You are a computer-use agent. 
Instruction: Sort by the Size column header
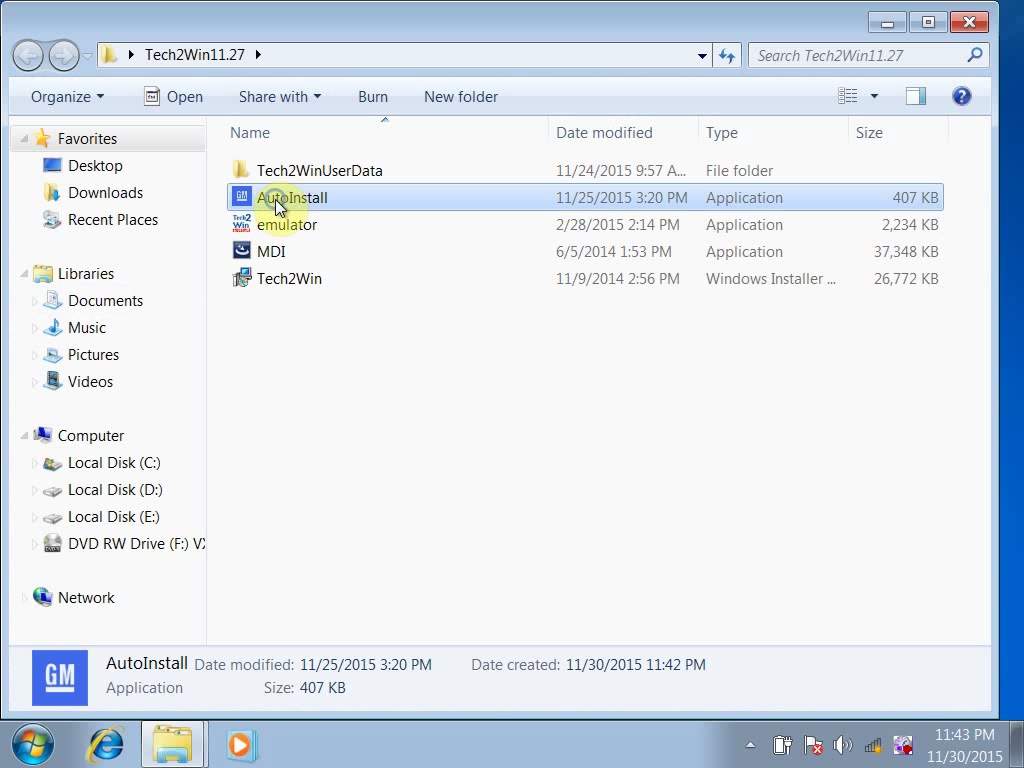tap(899, 133)
